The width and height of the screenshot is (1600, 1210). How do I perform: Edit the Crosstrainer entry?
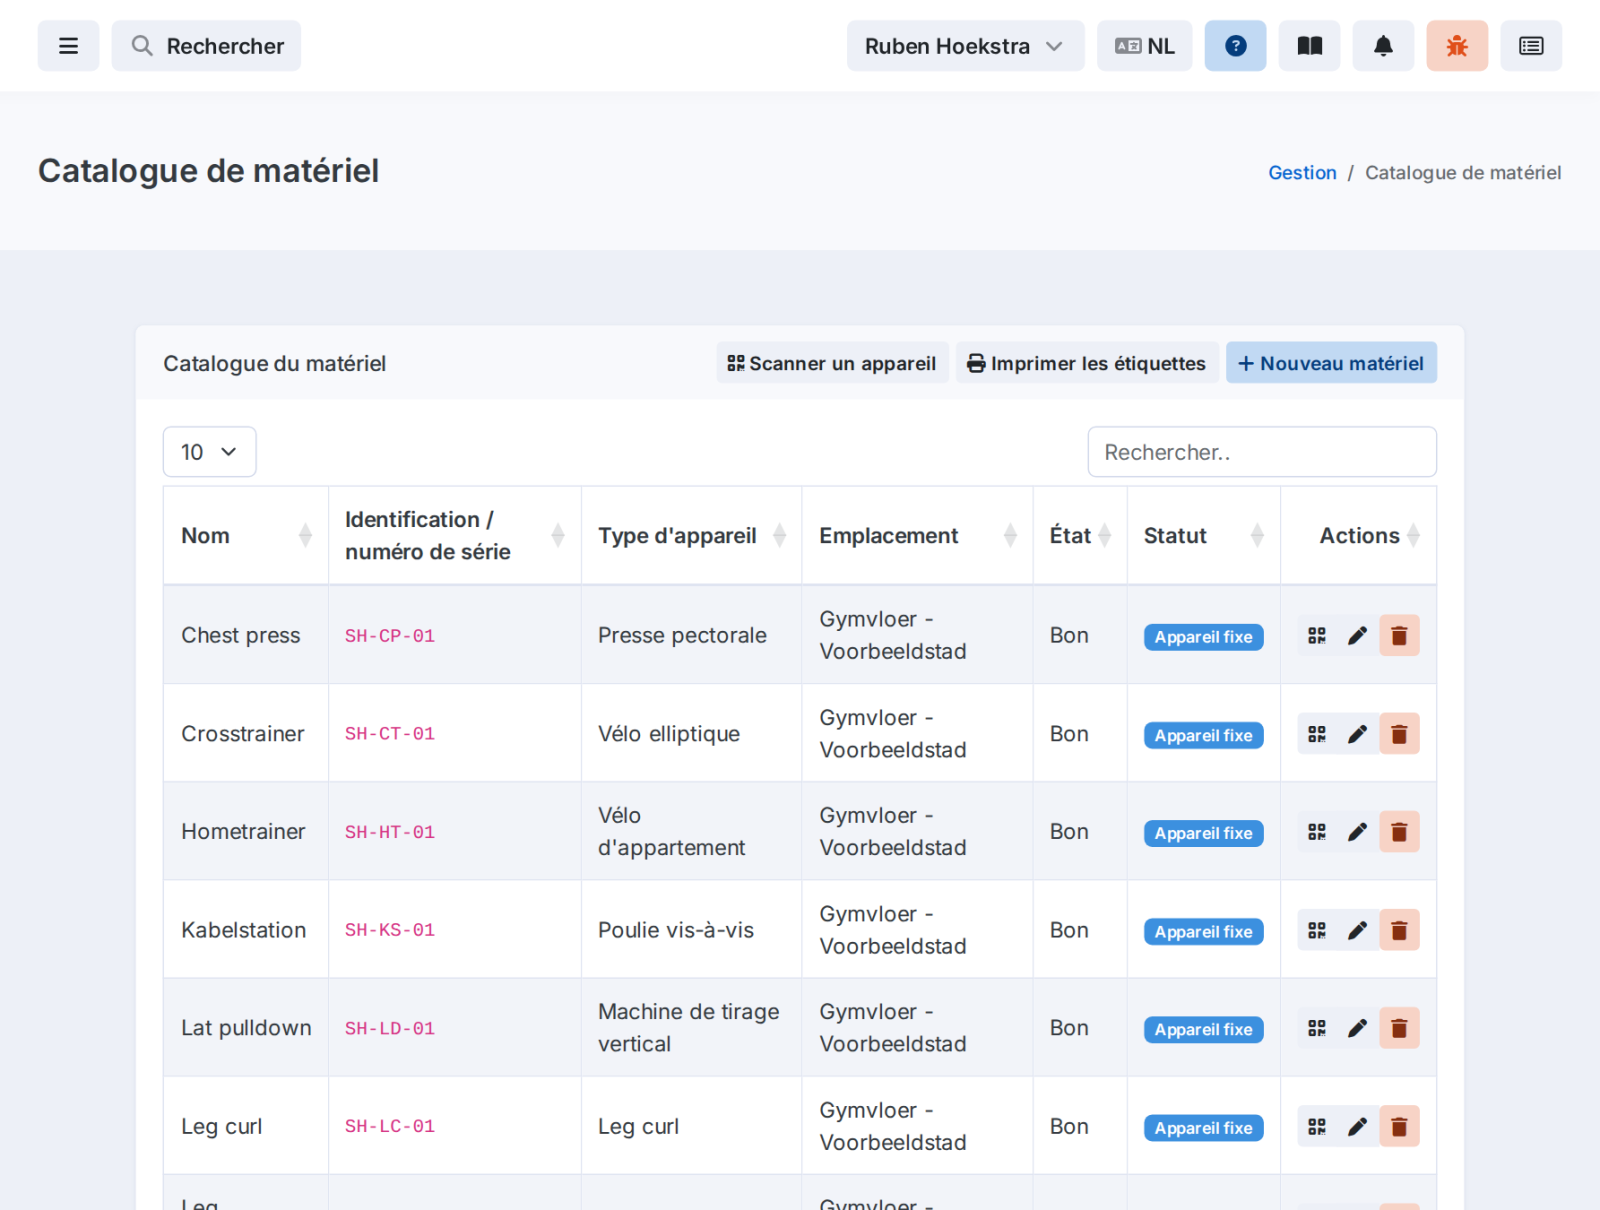pyautogui.click(x=1357, y=734)
